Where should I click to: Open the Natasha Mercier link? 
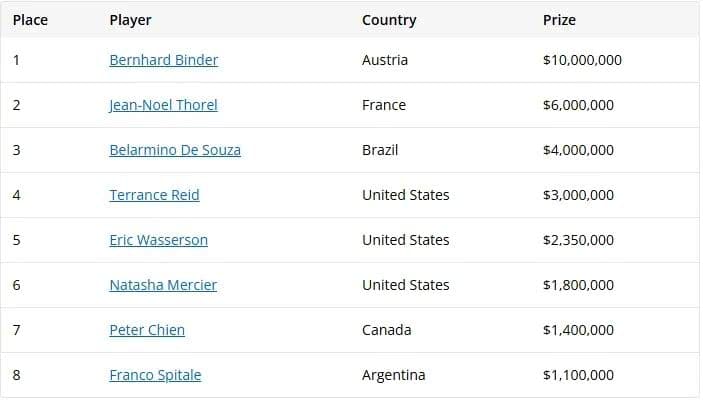coord(163,285)
